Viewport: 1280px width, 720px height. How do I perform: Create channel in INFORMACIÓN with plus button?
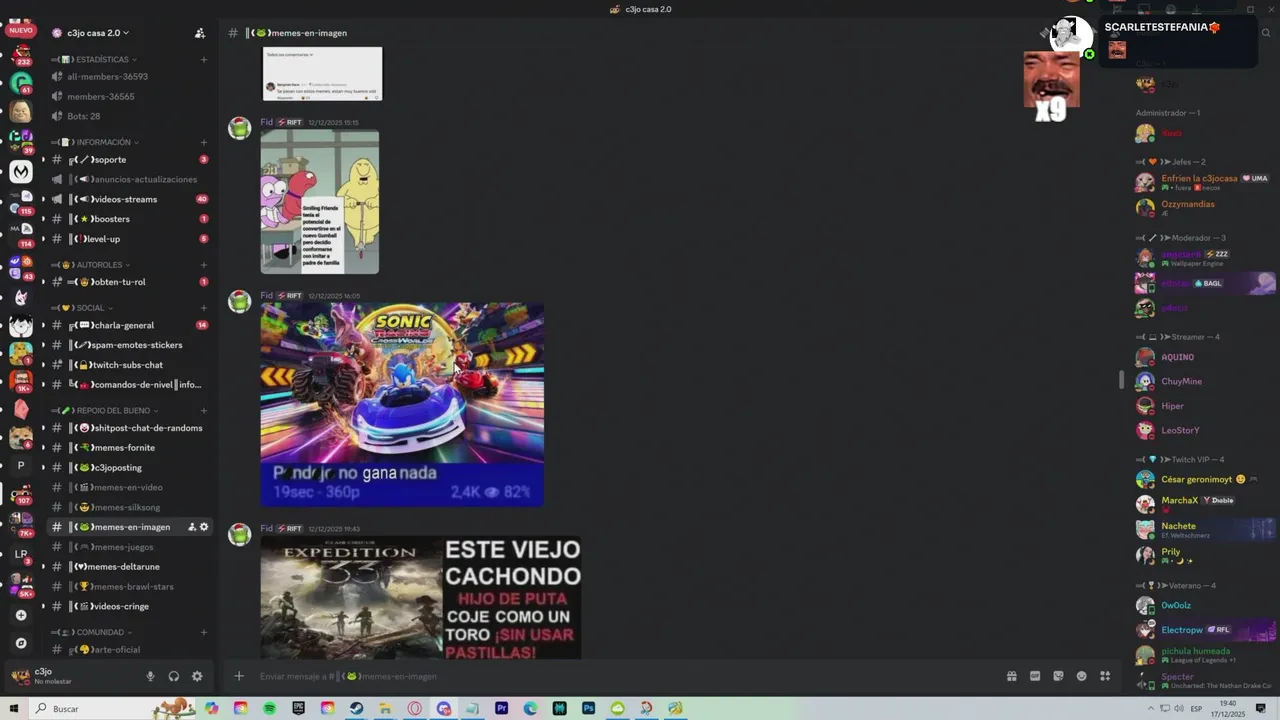pos(204,142)
